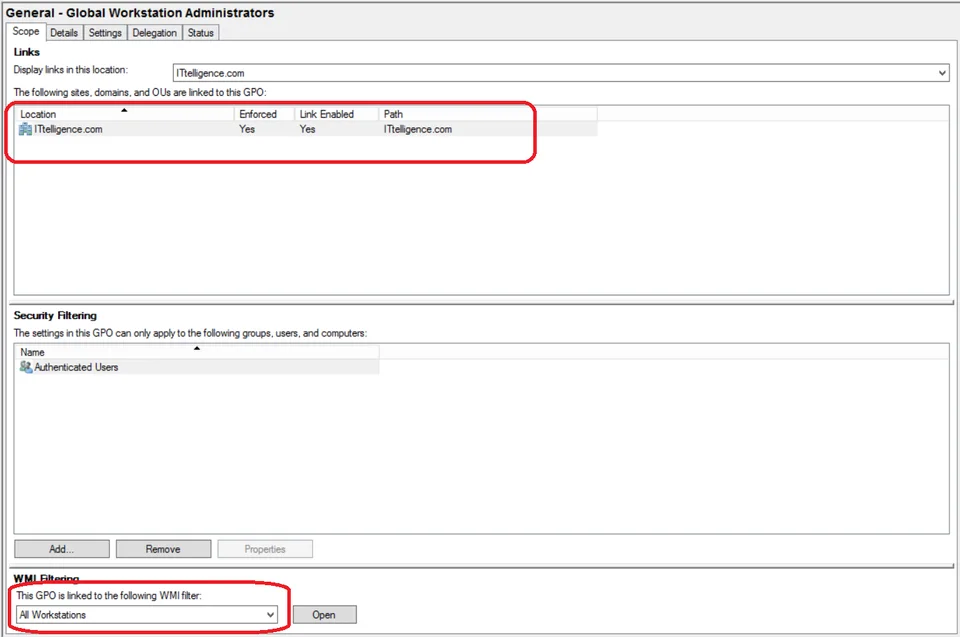
Task: Open the Delegation tab
Action: coord(154,33)
